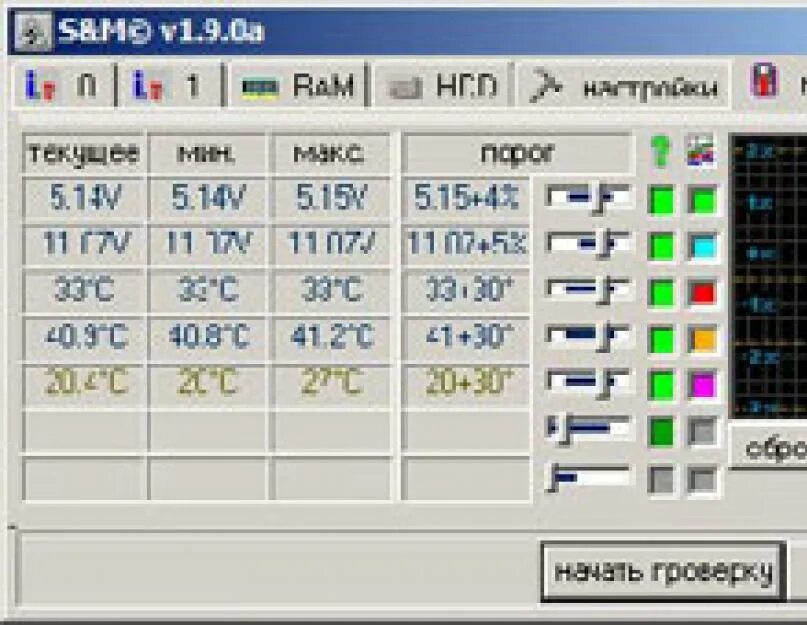The width and height of the screenshot is (807, 625).
Task: Click the black monitoring graph area
Action: coord(769,277)
